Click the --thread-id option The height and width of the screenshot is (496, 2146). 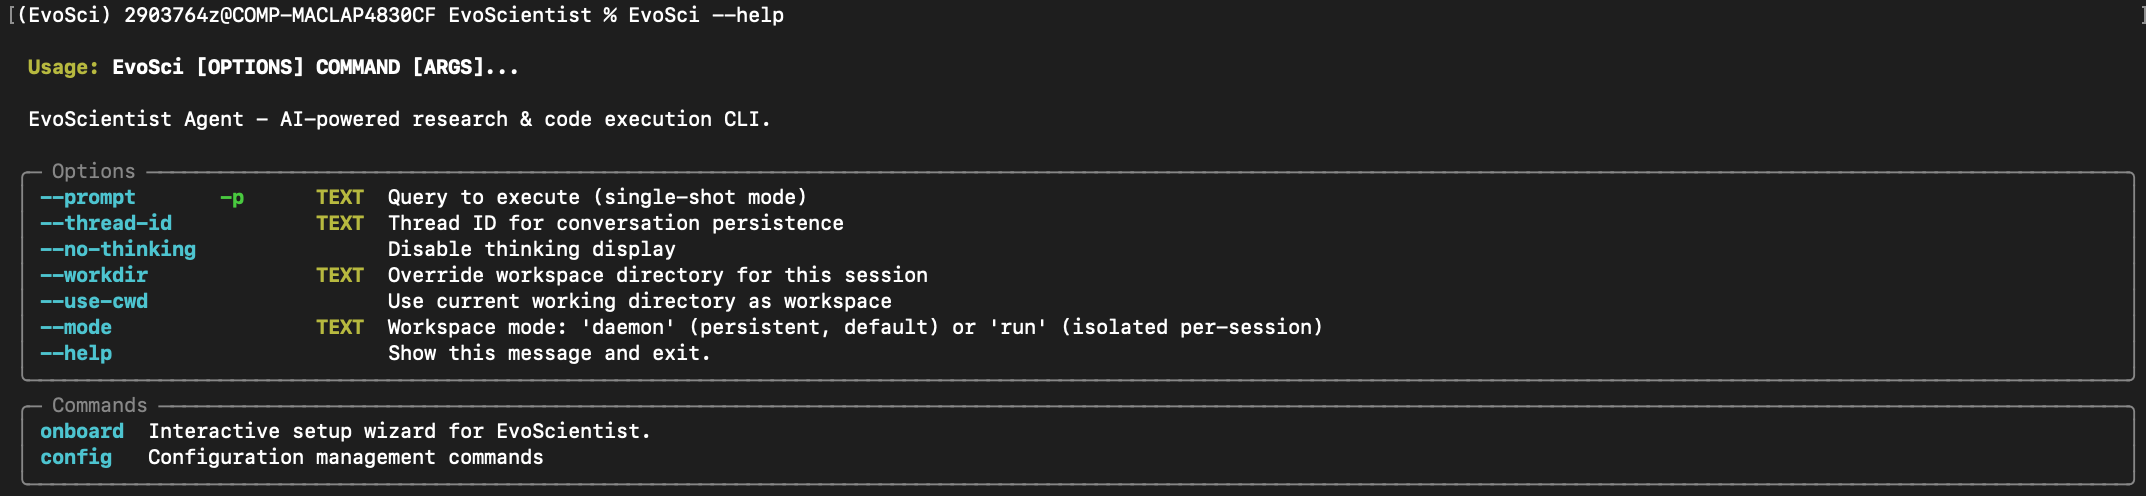(x=106, y=223)
